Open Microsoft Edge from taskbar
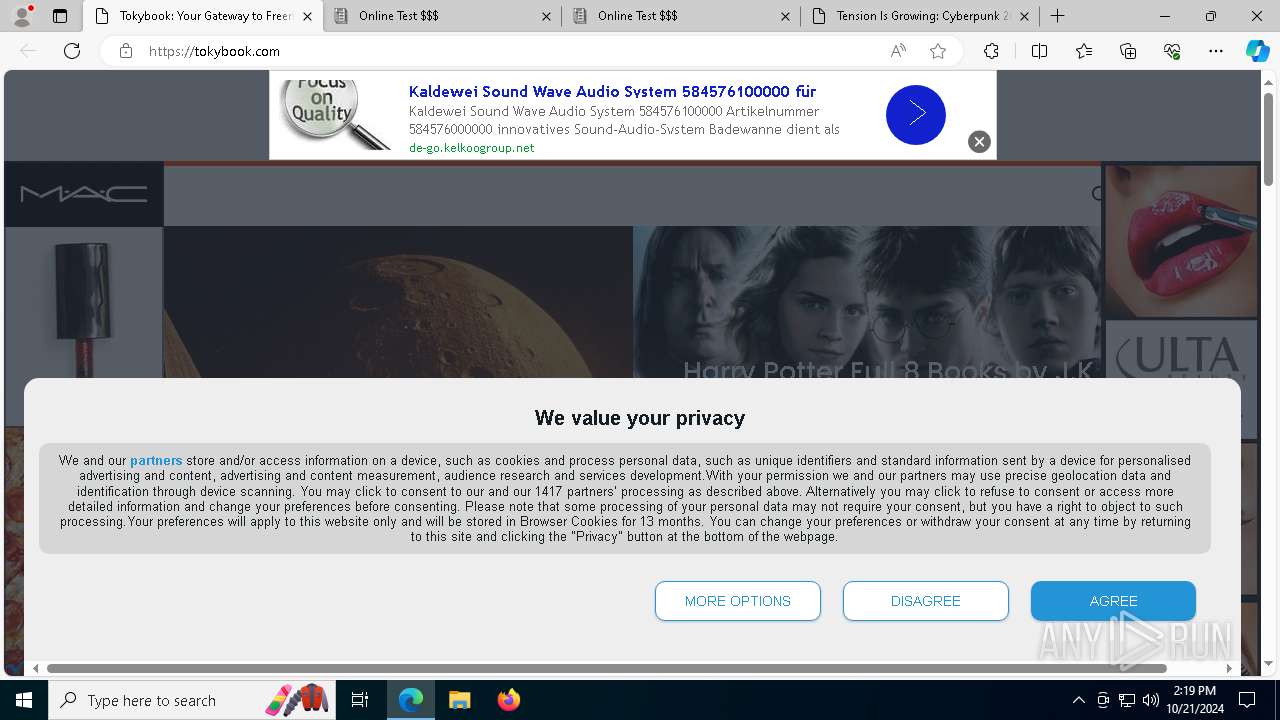Screen dimensions: 1280x720 411,700
